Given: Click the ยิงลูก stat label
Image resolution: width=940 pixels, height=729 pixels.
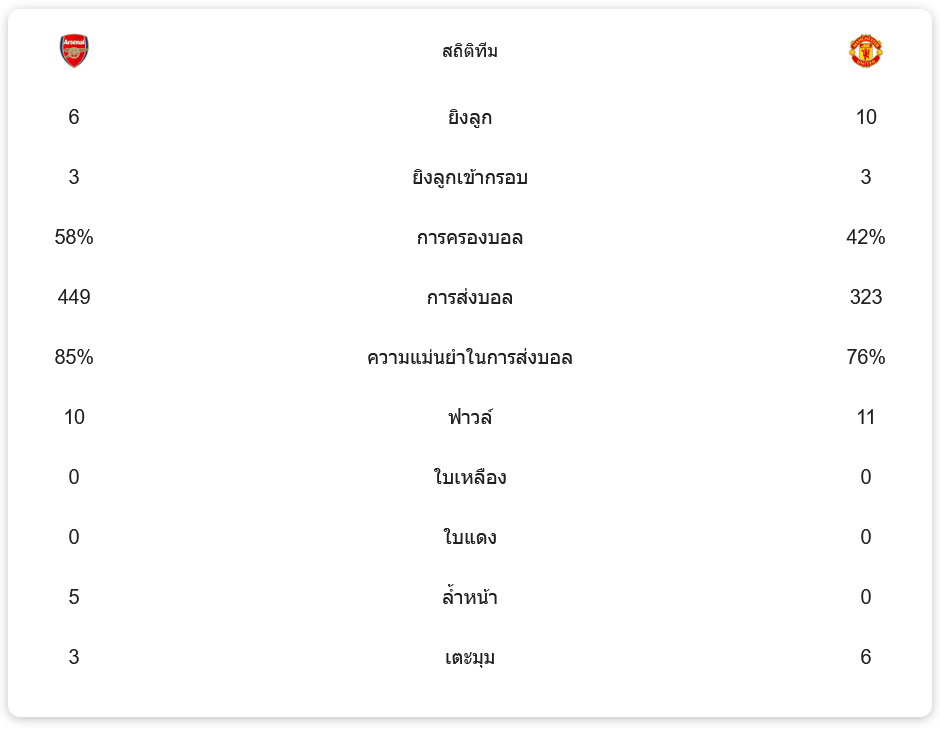Looking at the screenshot, I should (470, 118).
